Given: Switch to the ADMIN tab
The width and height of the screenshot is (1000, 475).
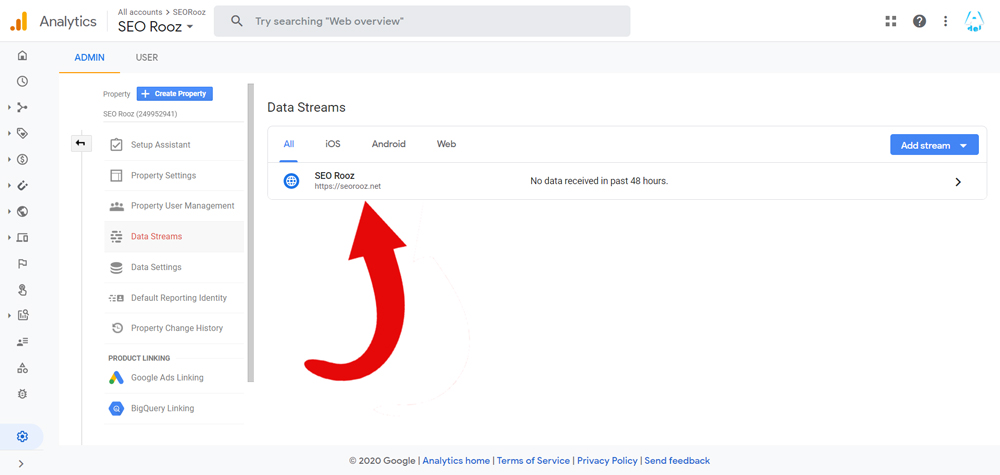Looking at the screenshot, I should [89, 57].
